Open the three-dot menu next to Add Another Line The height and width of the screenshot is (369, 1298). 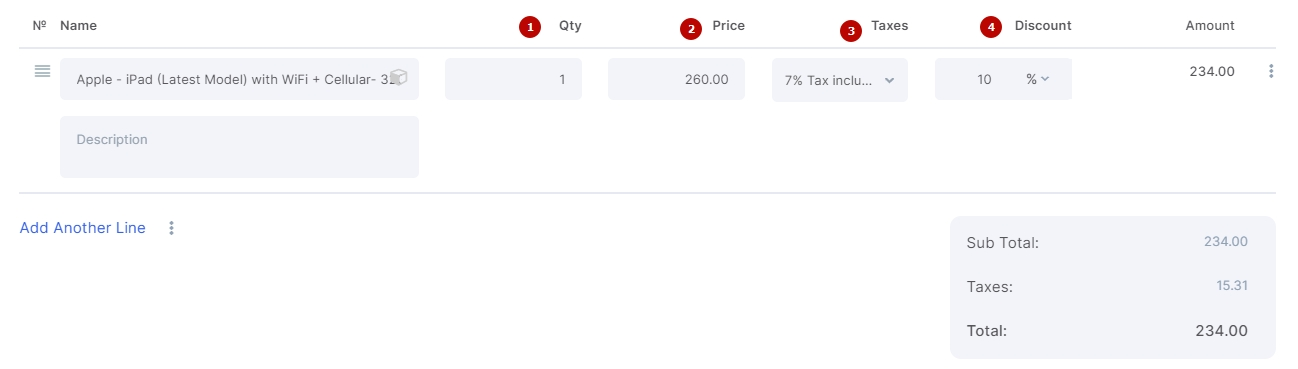click(171, 228)
